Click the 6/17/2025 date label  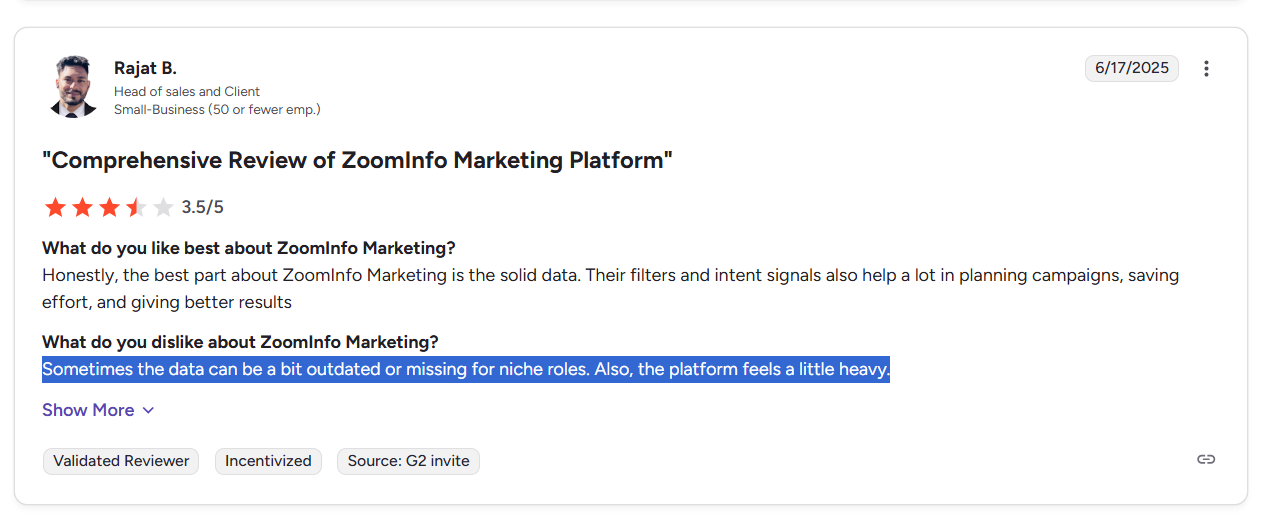pyautogui.click(x=1132, y=68)
